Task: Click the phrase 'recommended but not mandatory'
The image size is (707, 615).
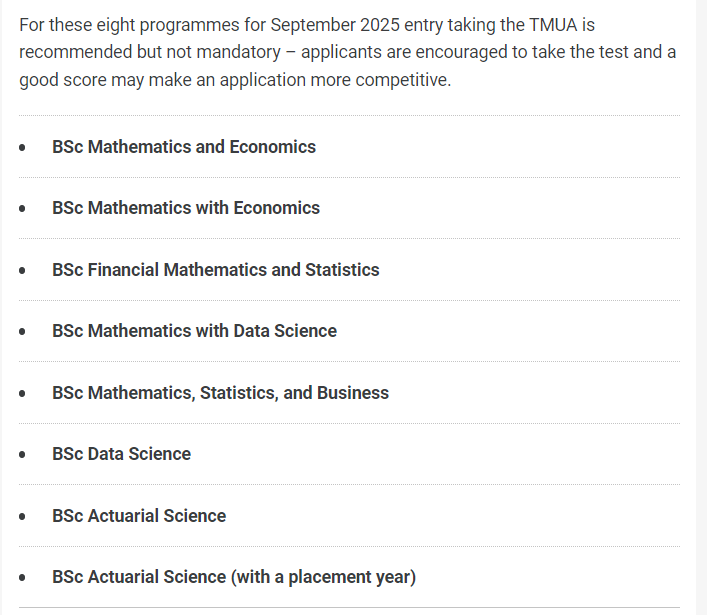Action: point(150,52)
